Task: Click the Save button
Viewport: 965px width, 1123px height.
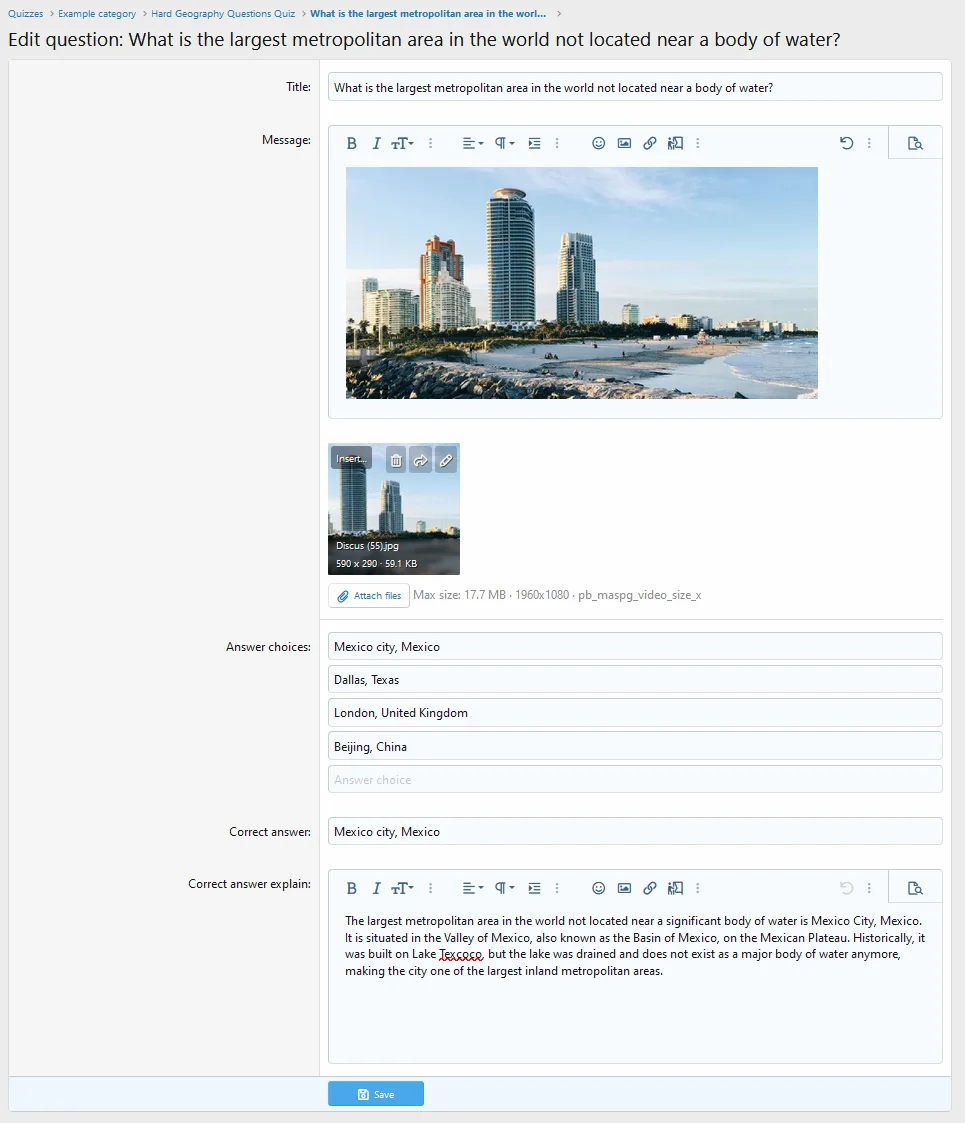Action: click(376, 1094)
